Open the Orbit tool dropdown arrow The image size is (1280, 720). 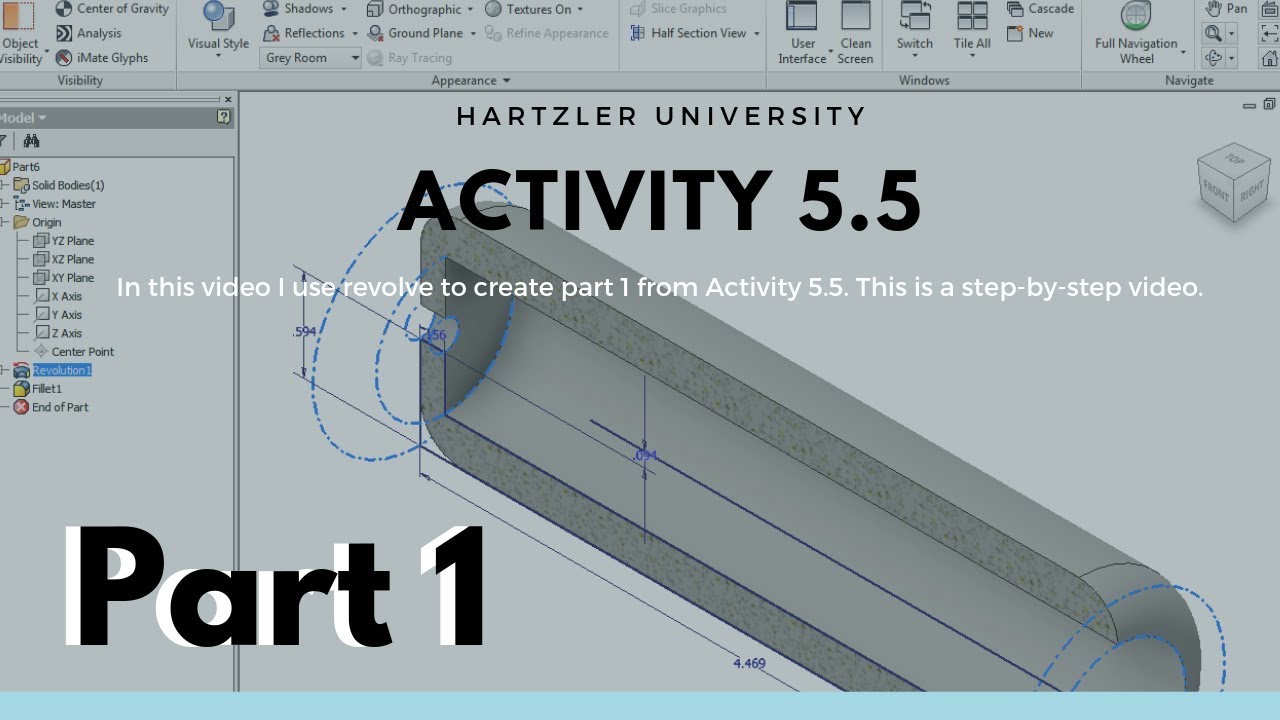[1231, 59]
